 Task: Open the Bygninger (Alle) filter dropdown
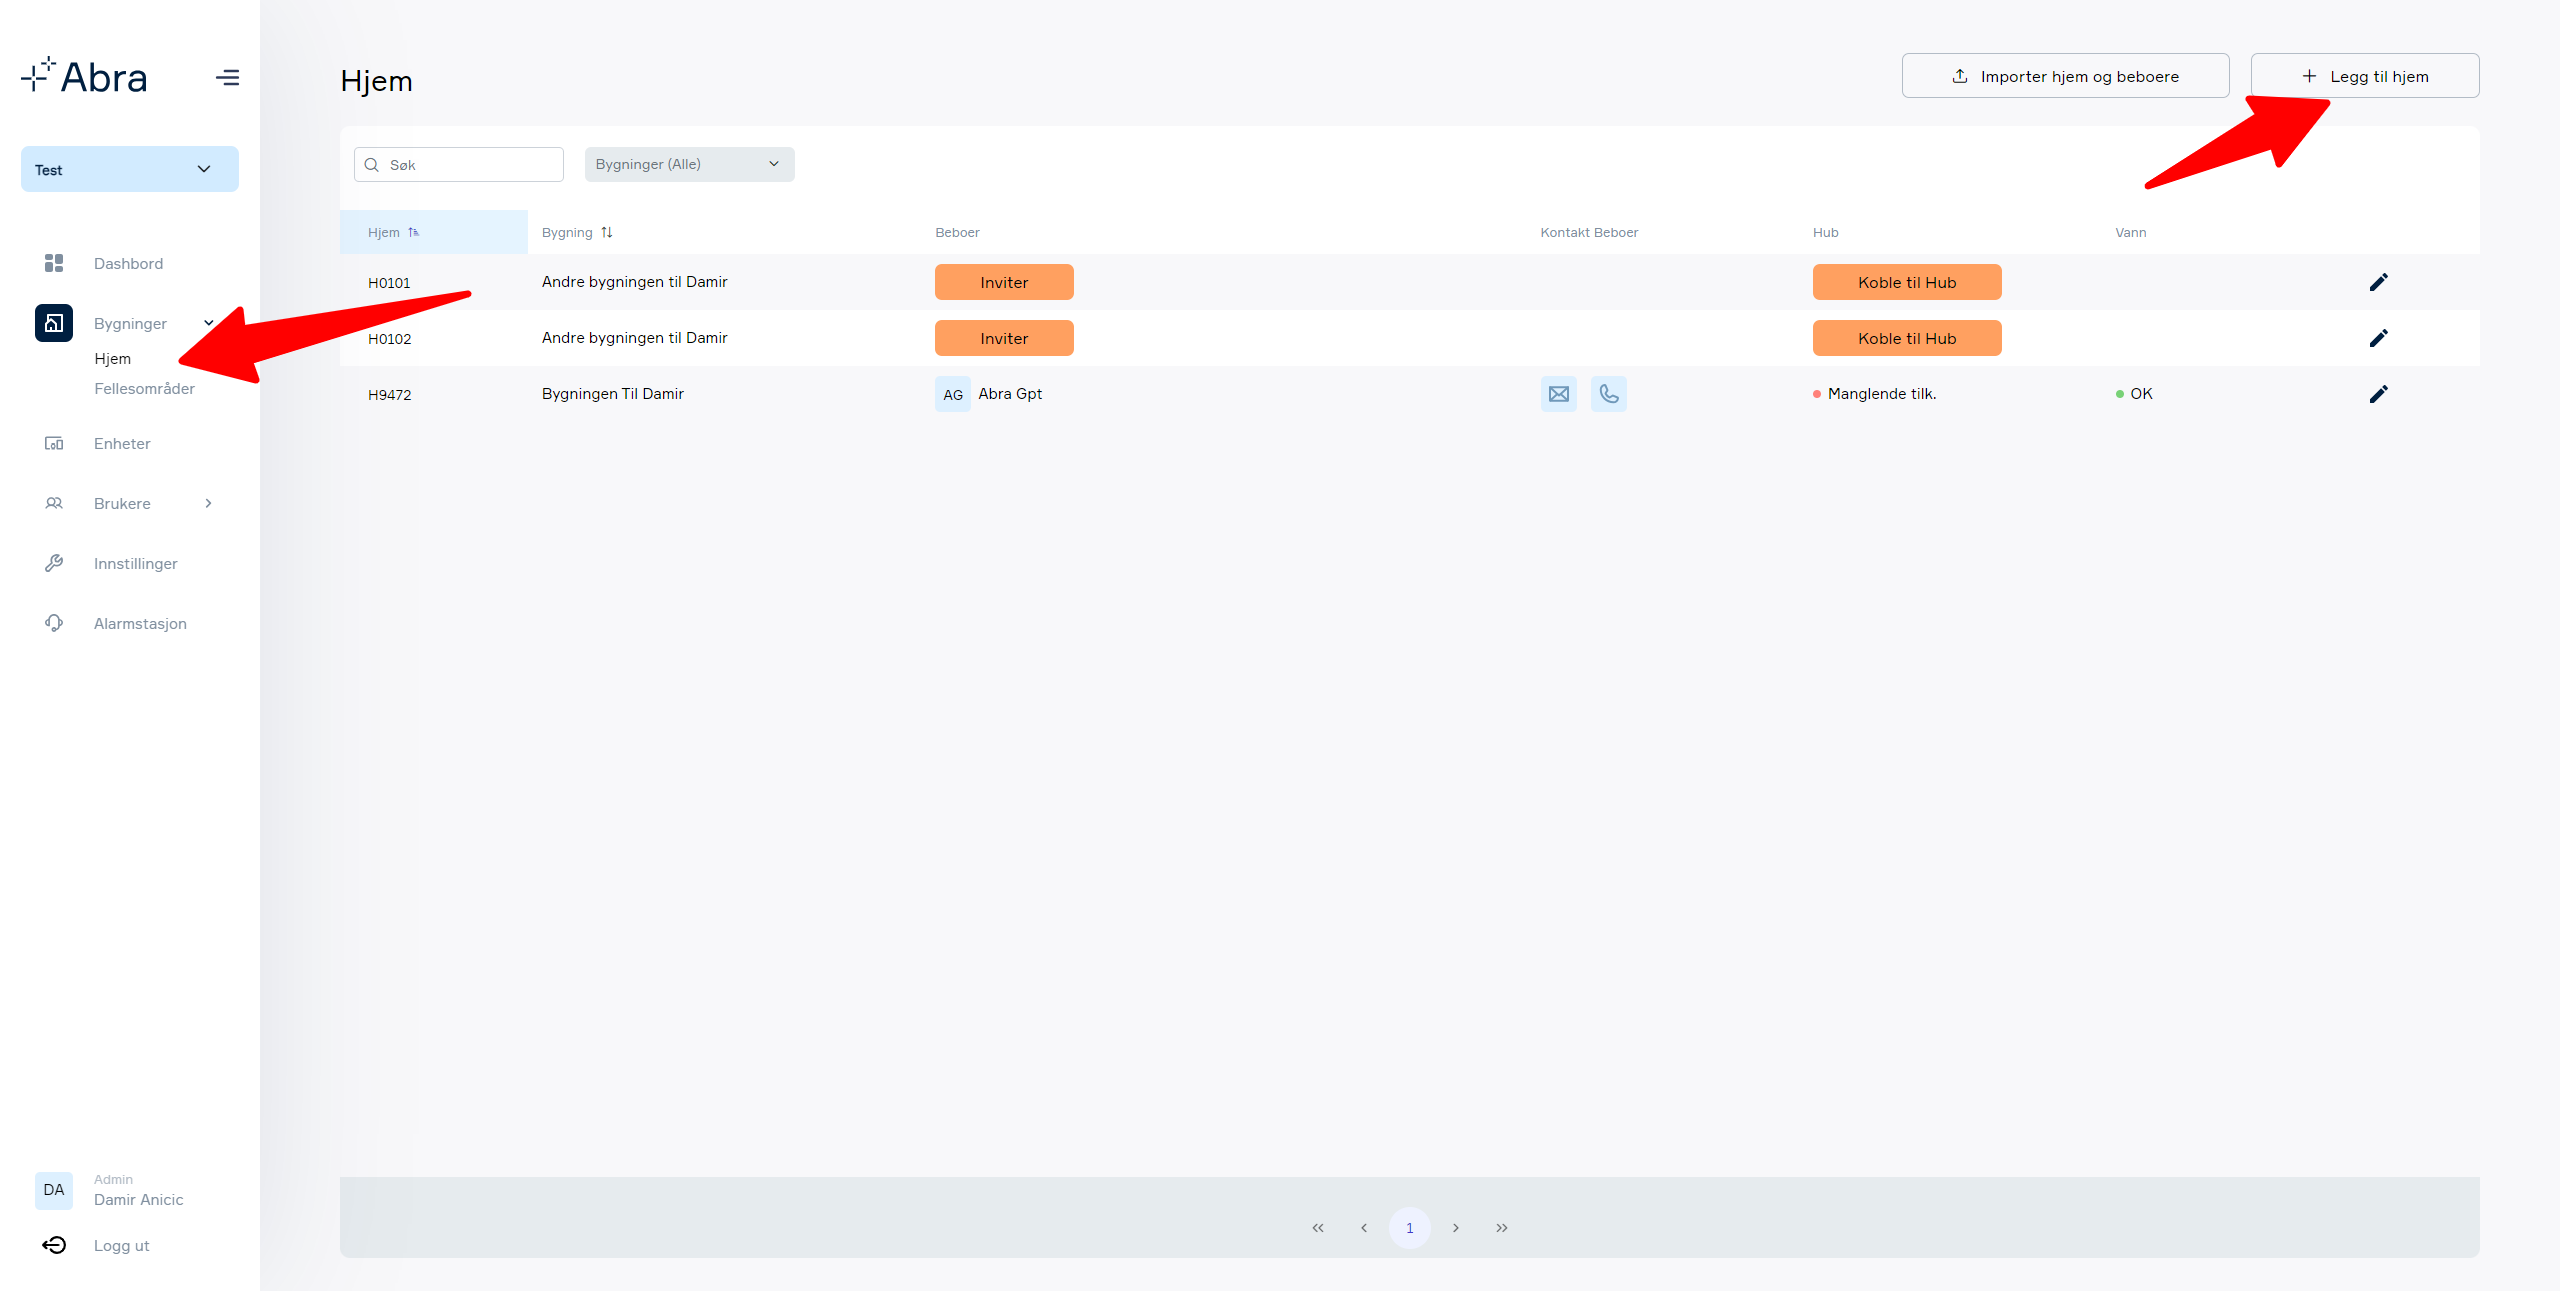690,164
